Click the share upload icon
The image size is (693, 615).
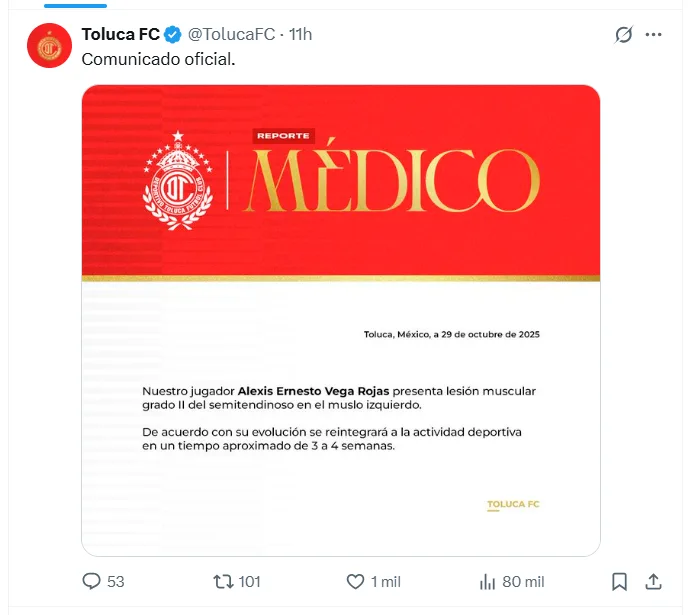pyautogui.click(x=653, y=581)
